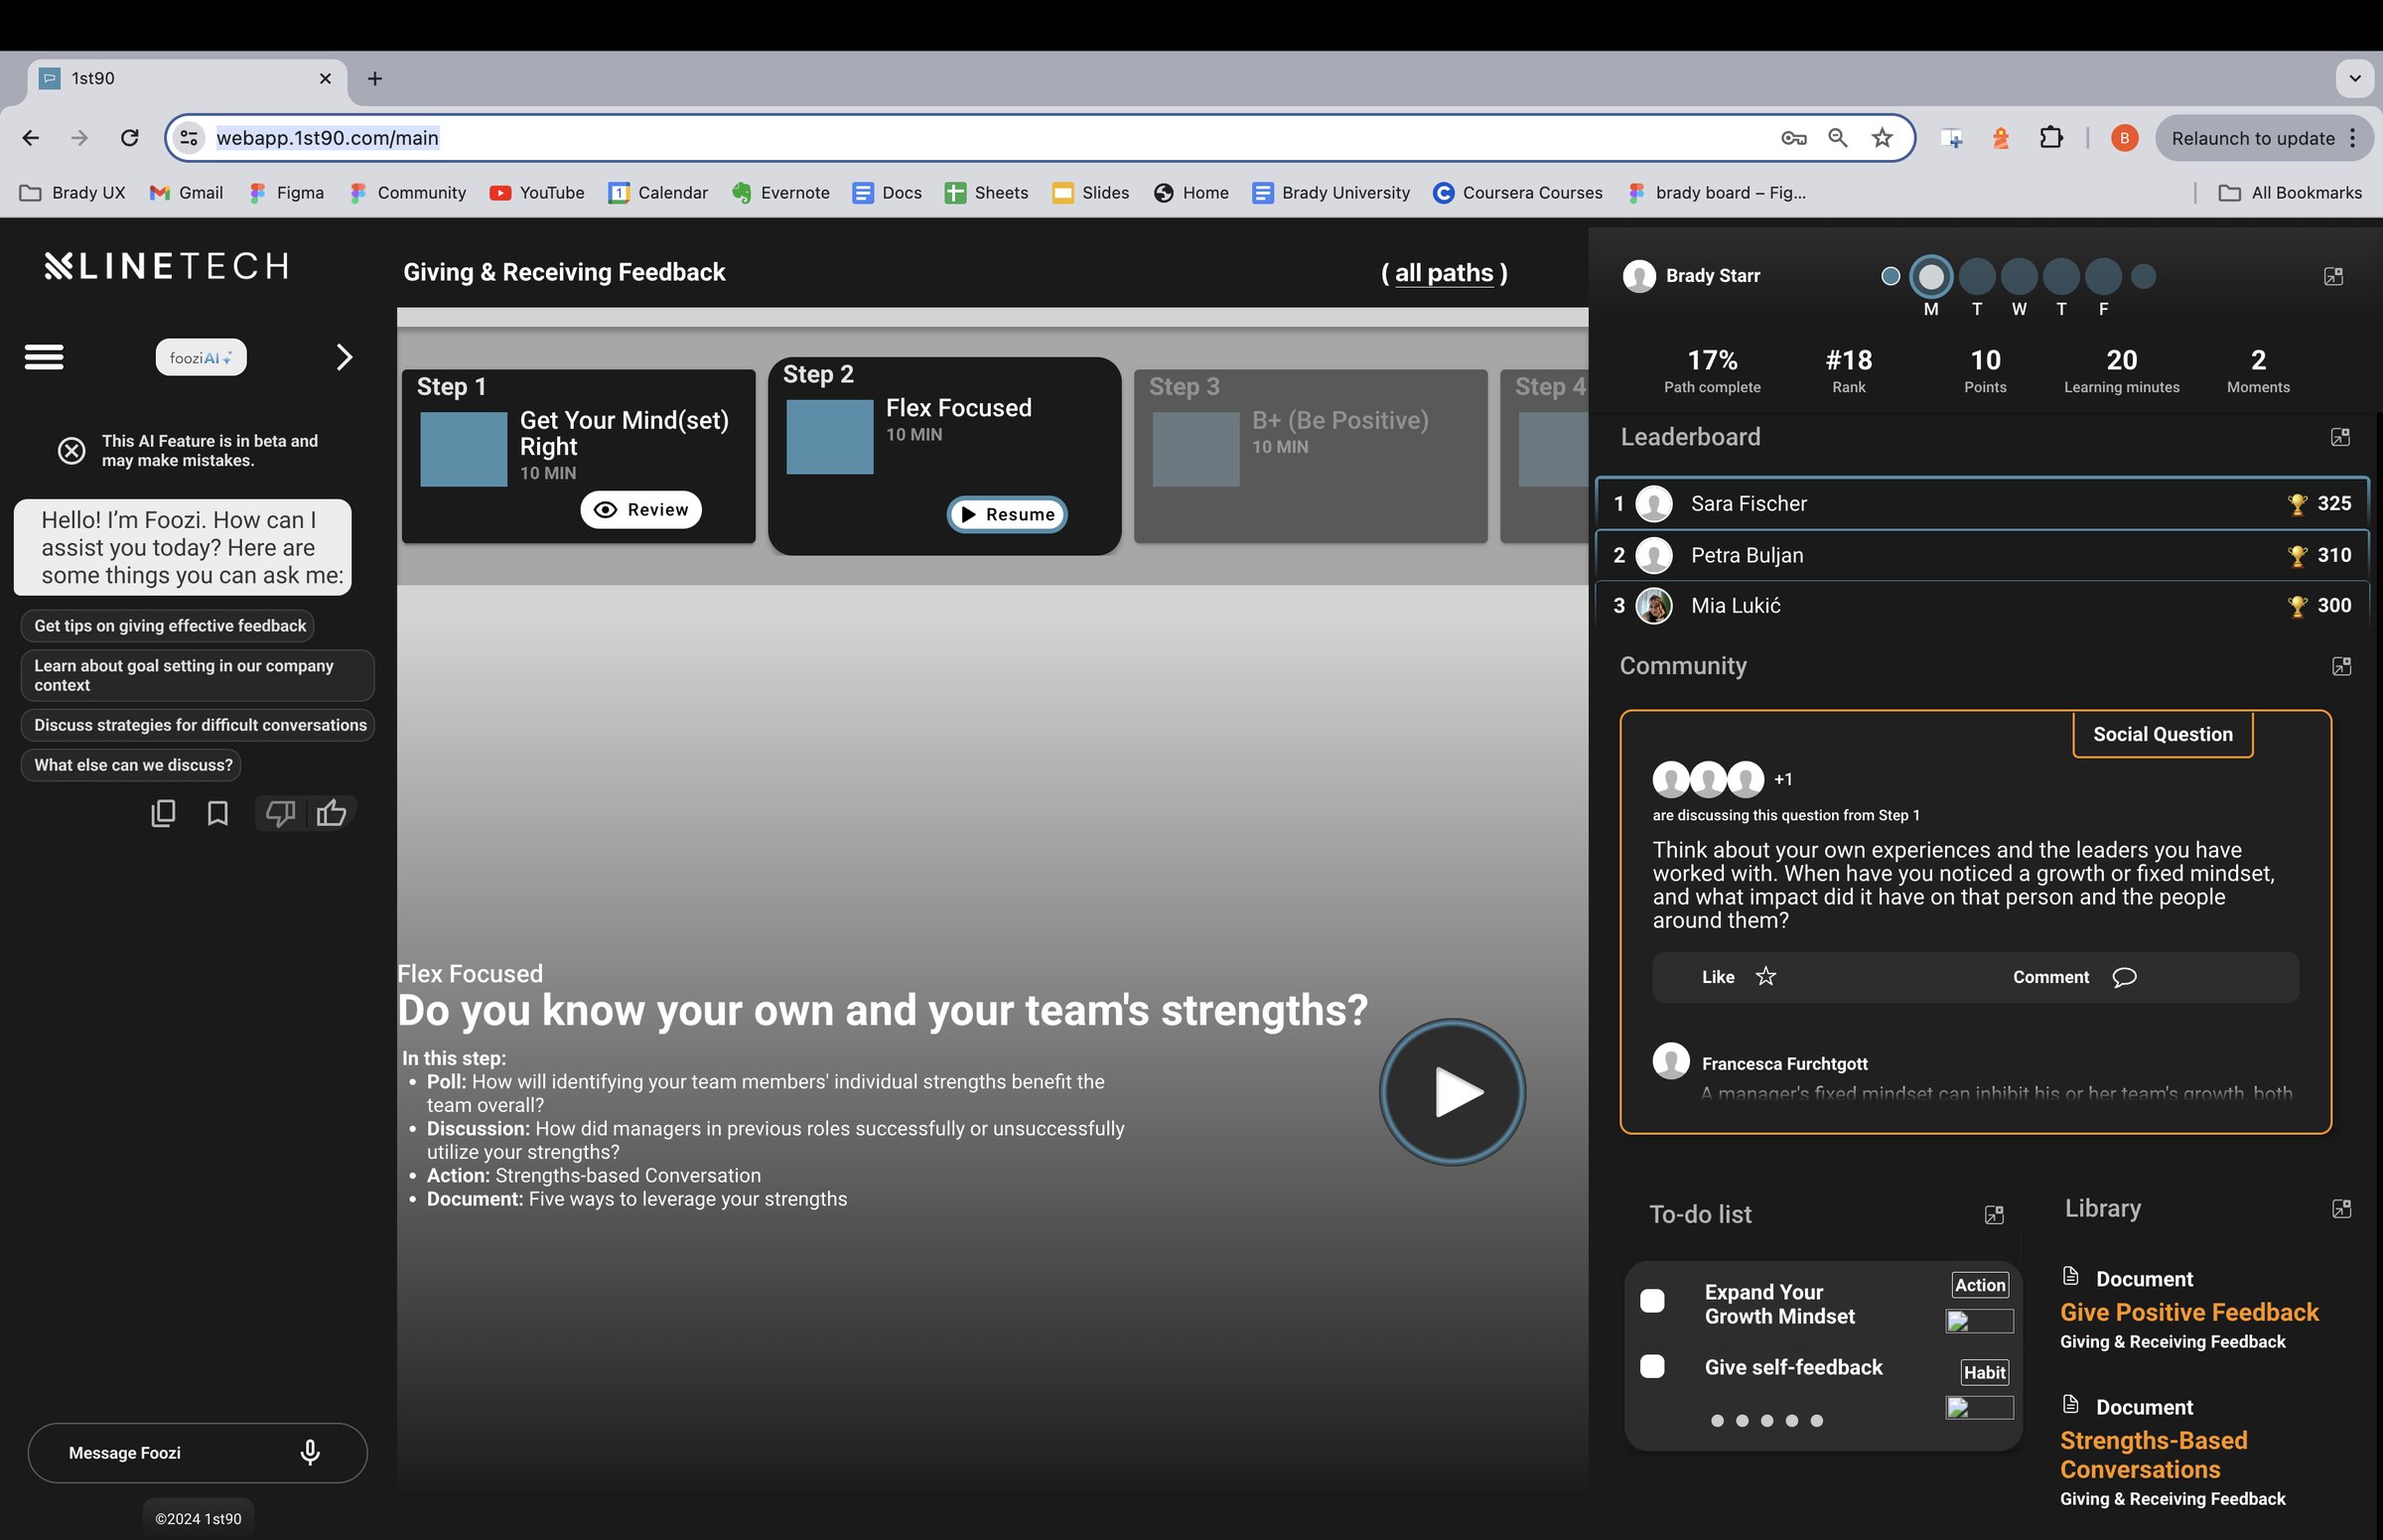
Task: Select the first to-do pagination dot
Action: pyautogui.click(x=1717, y=1421)
